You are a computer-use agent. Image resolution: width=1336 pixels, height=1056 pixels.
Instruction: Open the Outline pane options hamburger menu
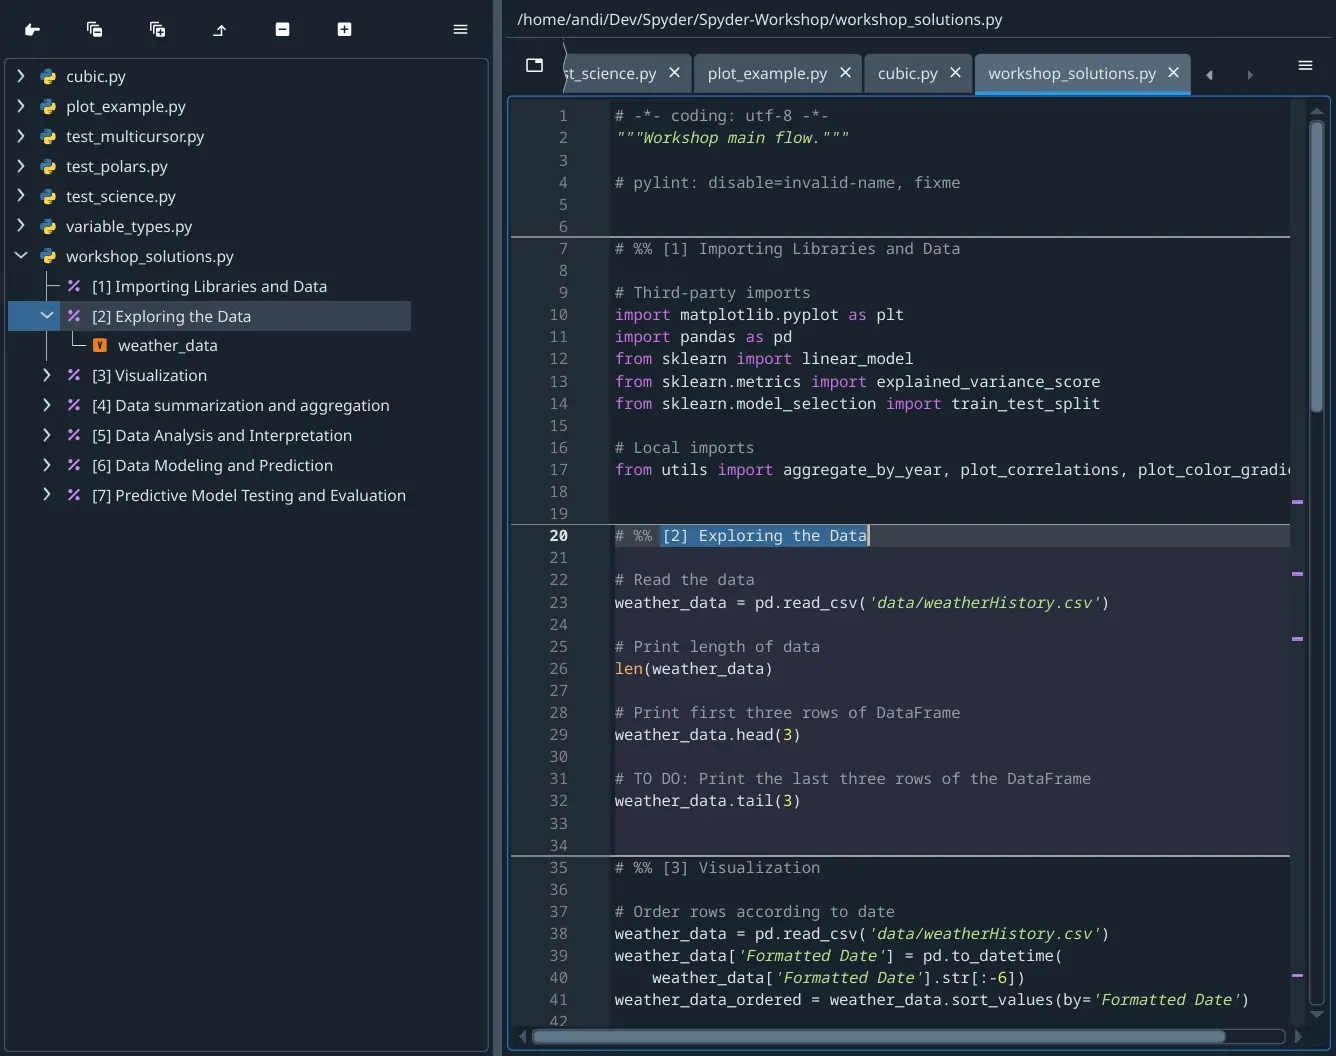(460, 29)
